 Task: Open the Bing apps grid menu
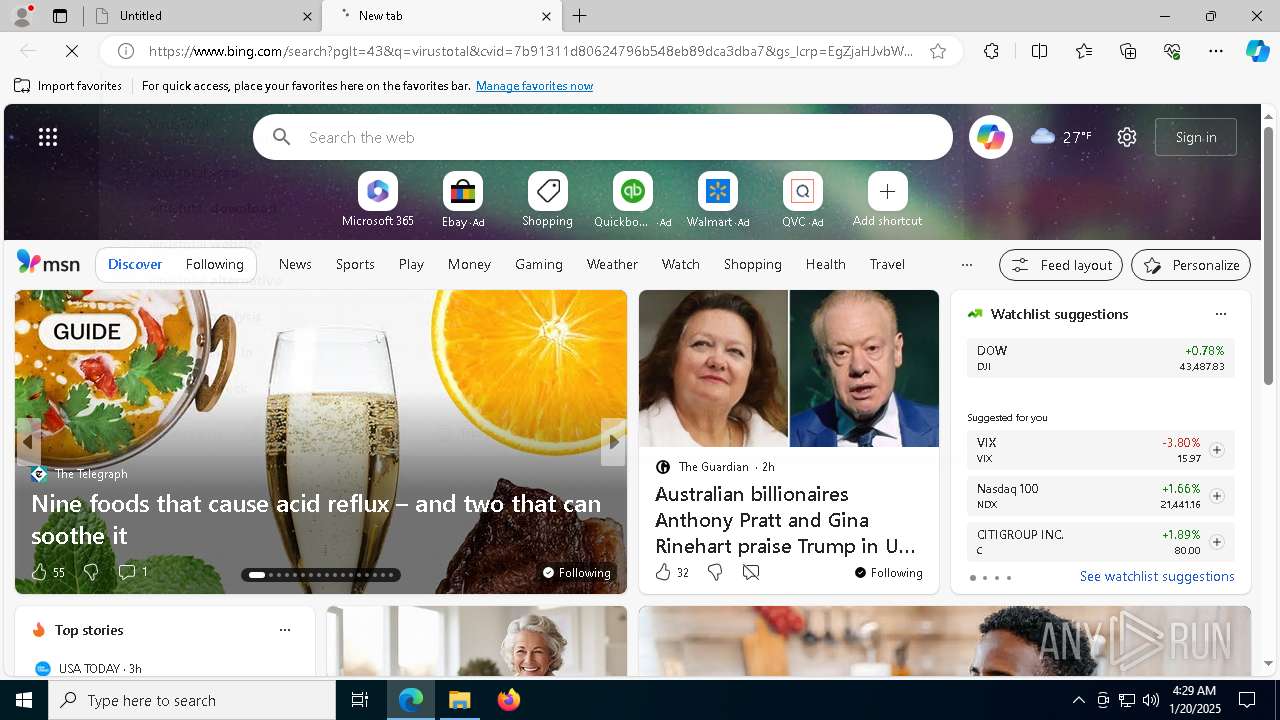click(48, 137)
